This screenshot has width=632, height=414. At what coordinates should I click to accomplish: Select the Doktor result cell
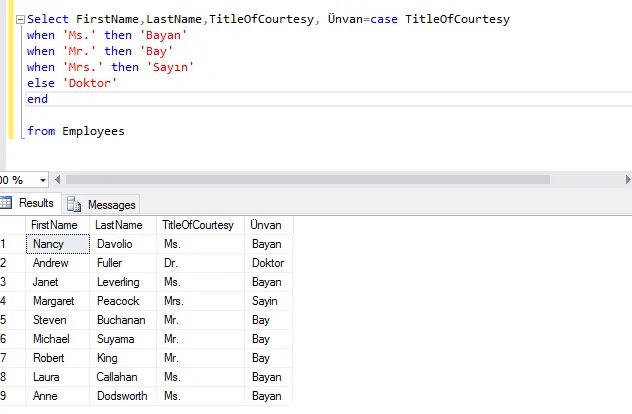268,263
